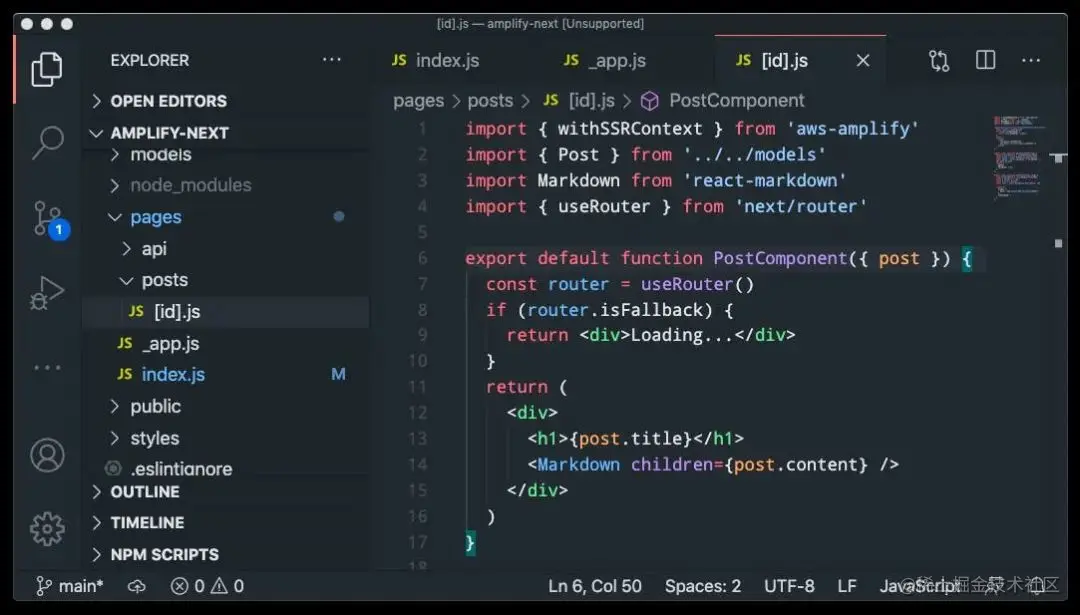The image size is (1080, 615).
Task: Expand the OUTLINE section
Action: click(x=226, y=492)
